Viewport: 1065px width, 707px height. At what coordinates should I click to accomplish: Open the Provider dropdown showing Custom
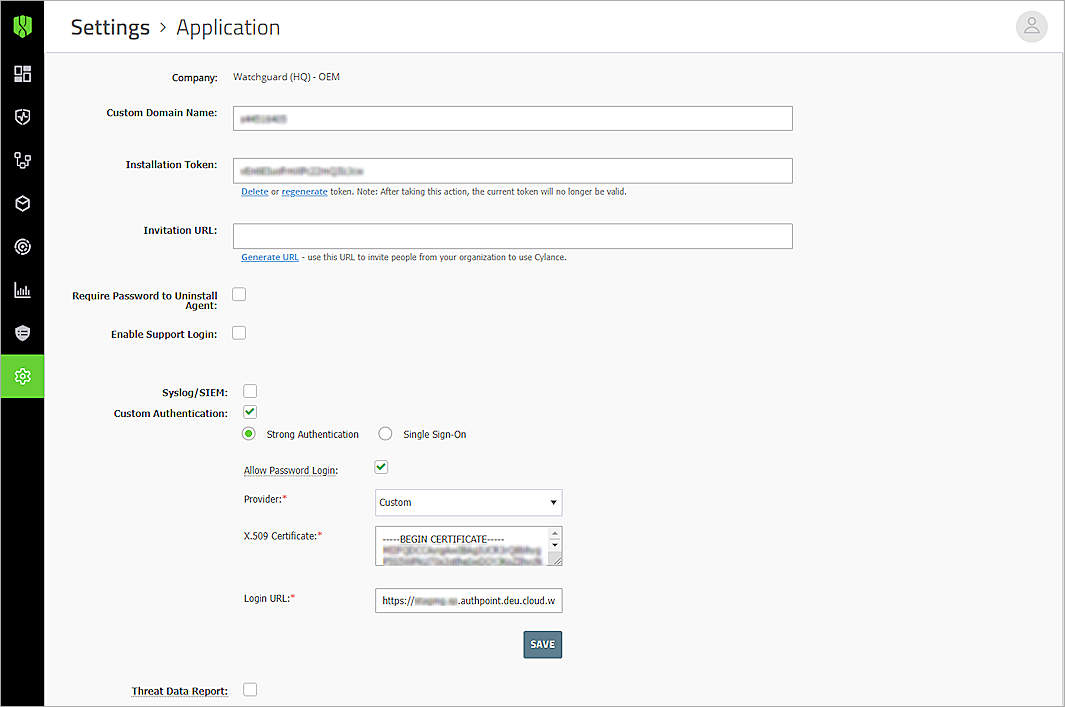coord(468,502)
